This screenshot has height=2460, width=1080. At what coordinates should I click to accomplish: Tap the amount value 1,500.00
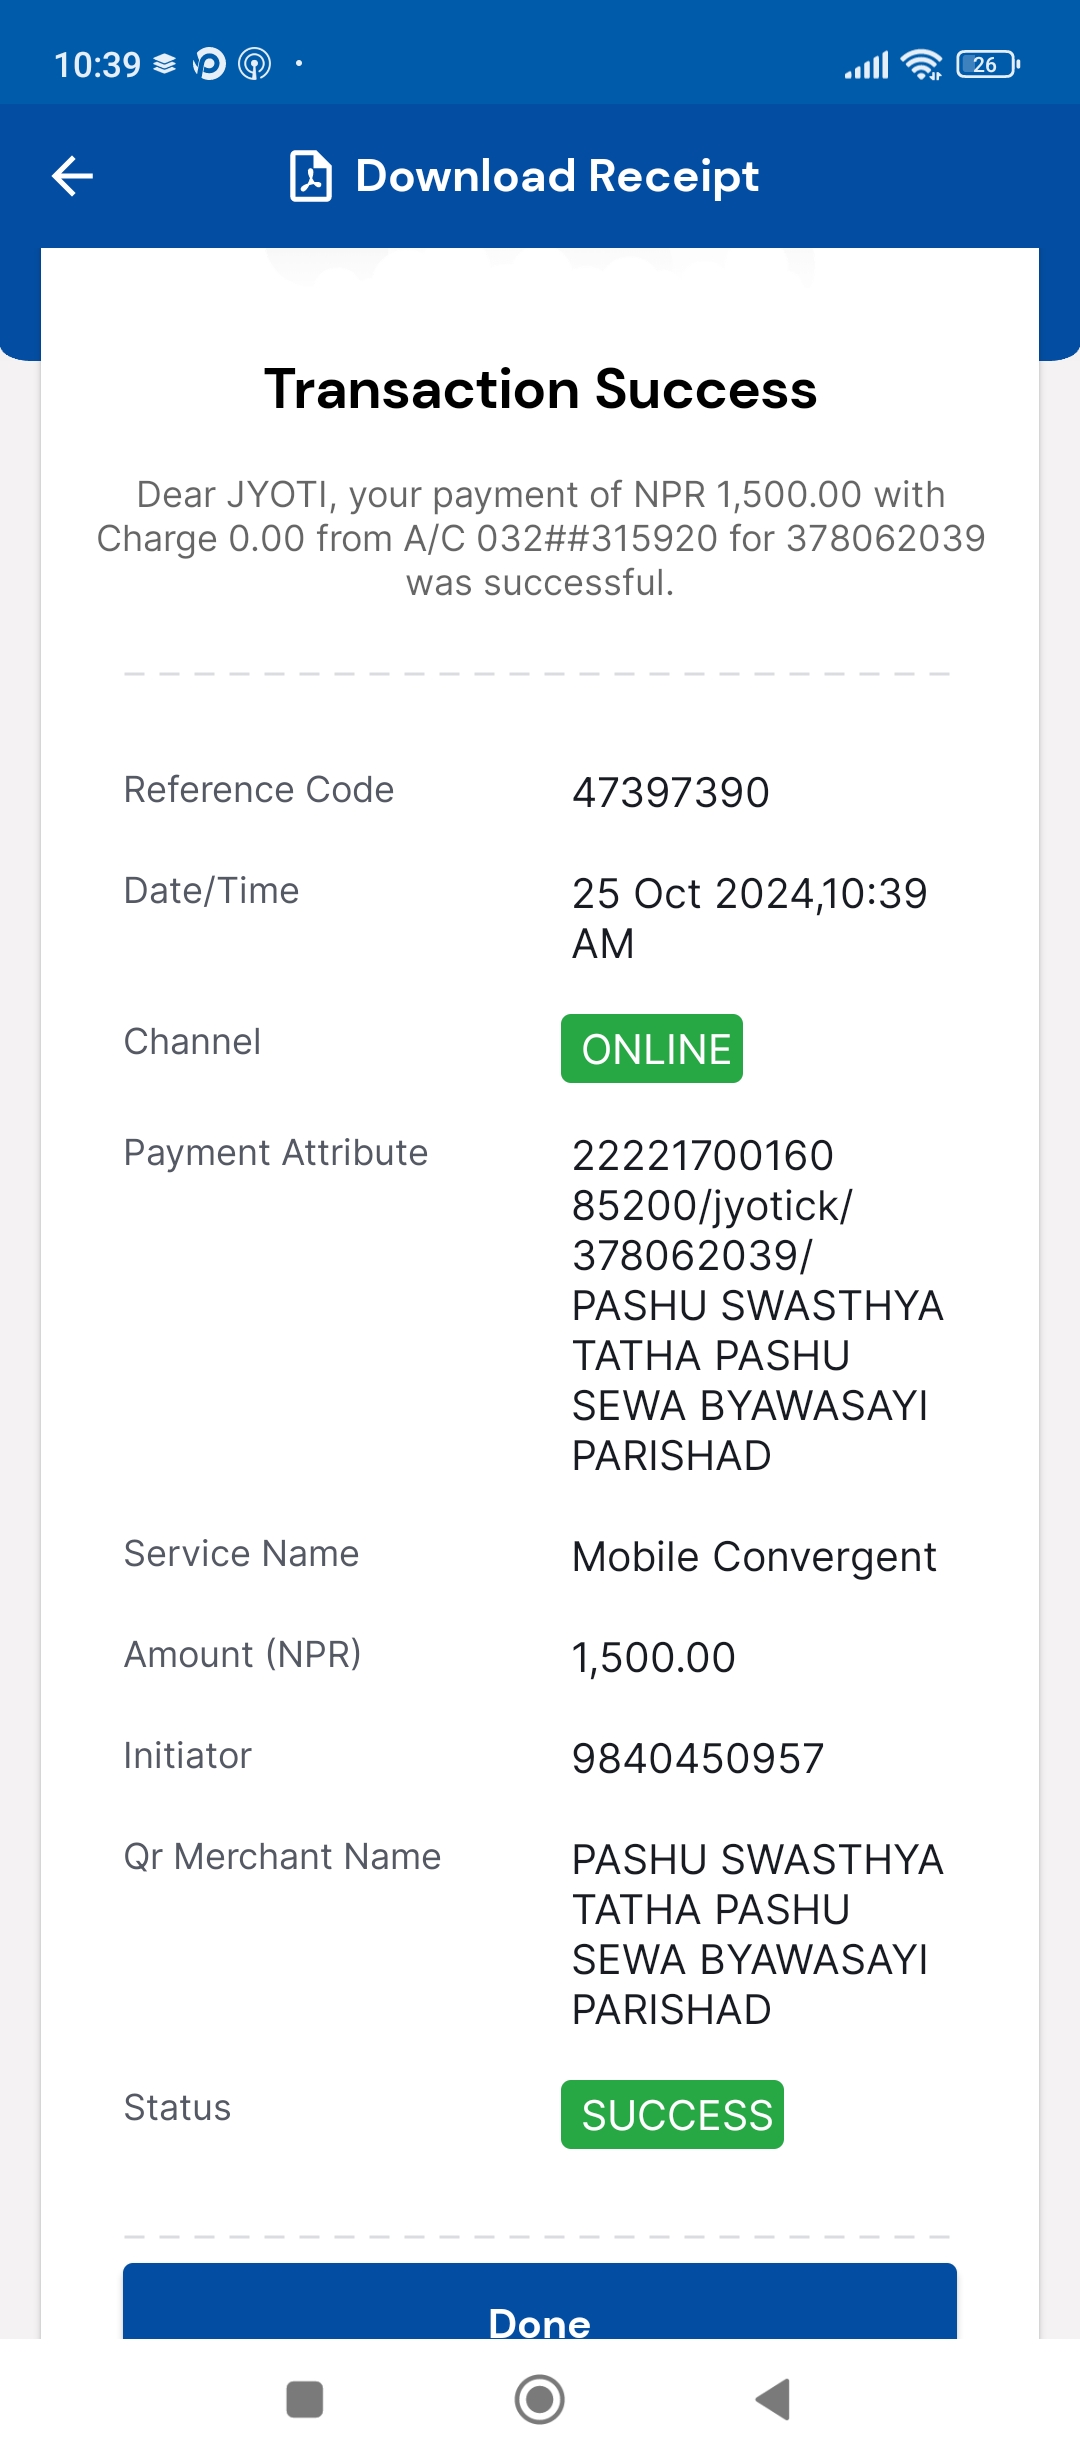[x=654, y=1658]
